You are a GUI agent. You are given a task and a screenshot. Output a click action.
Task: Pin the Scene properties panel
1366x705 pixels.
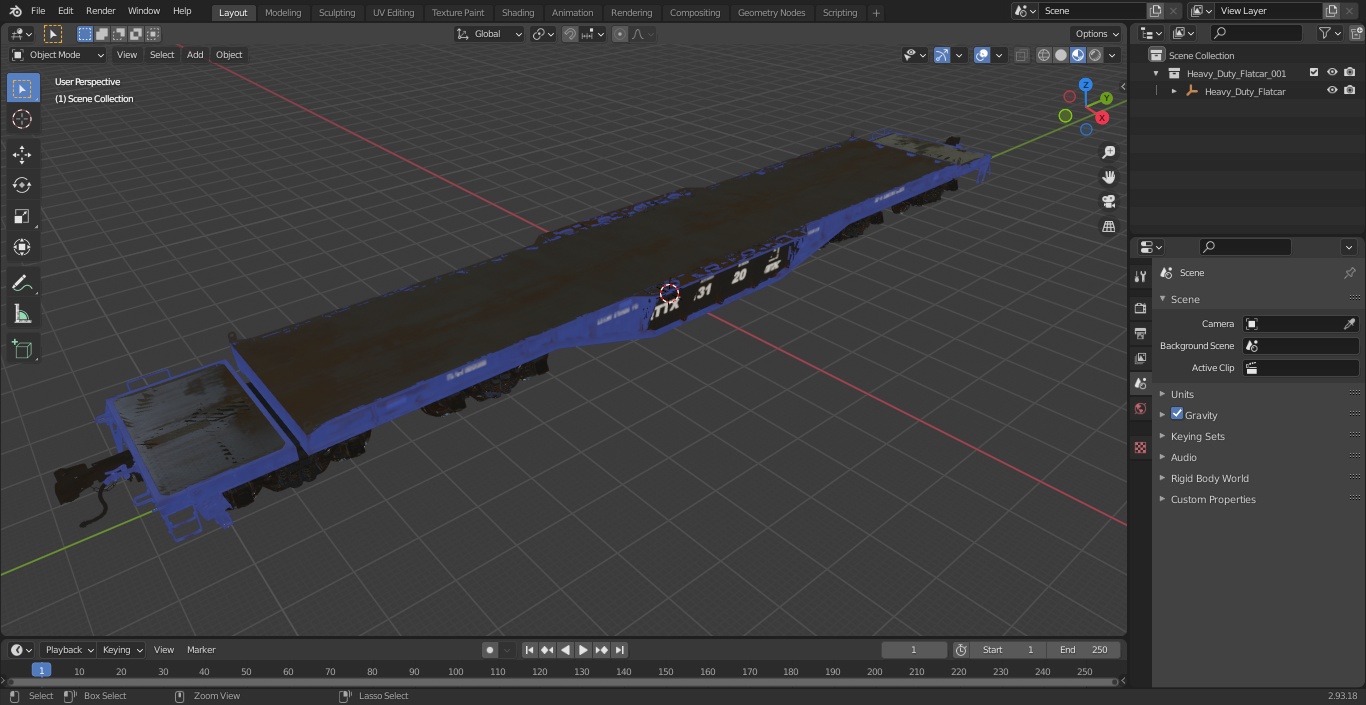pyautogui.click(x=1349, y=273)
